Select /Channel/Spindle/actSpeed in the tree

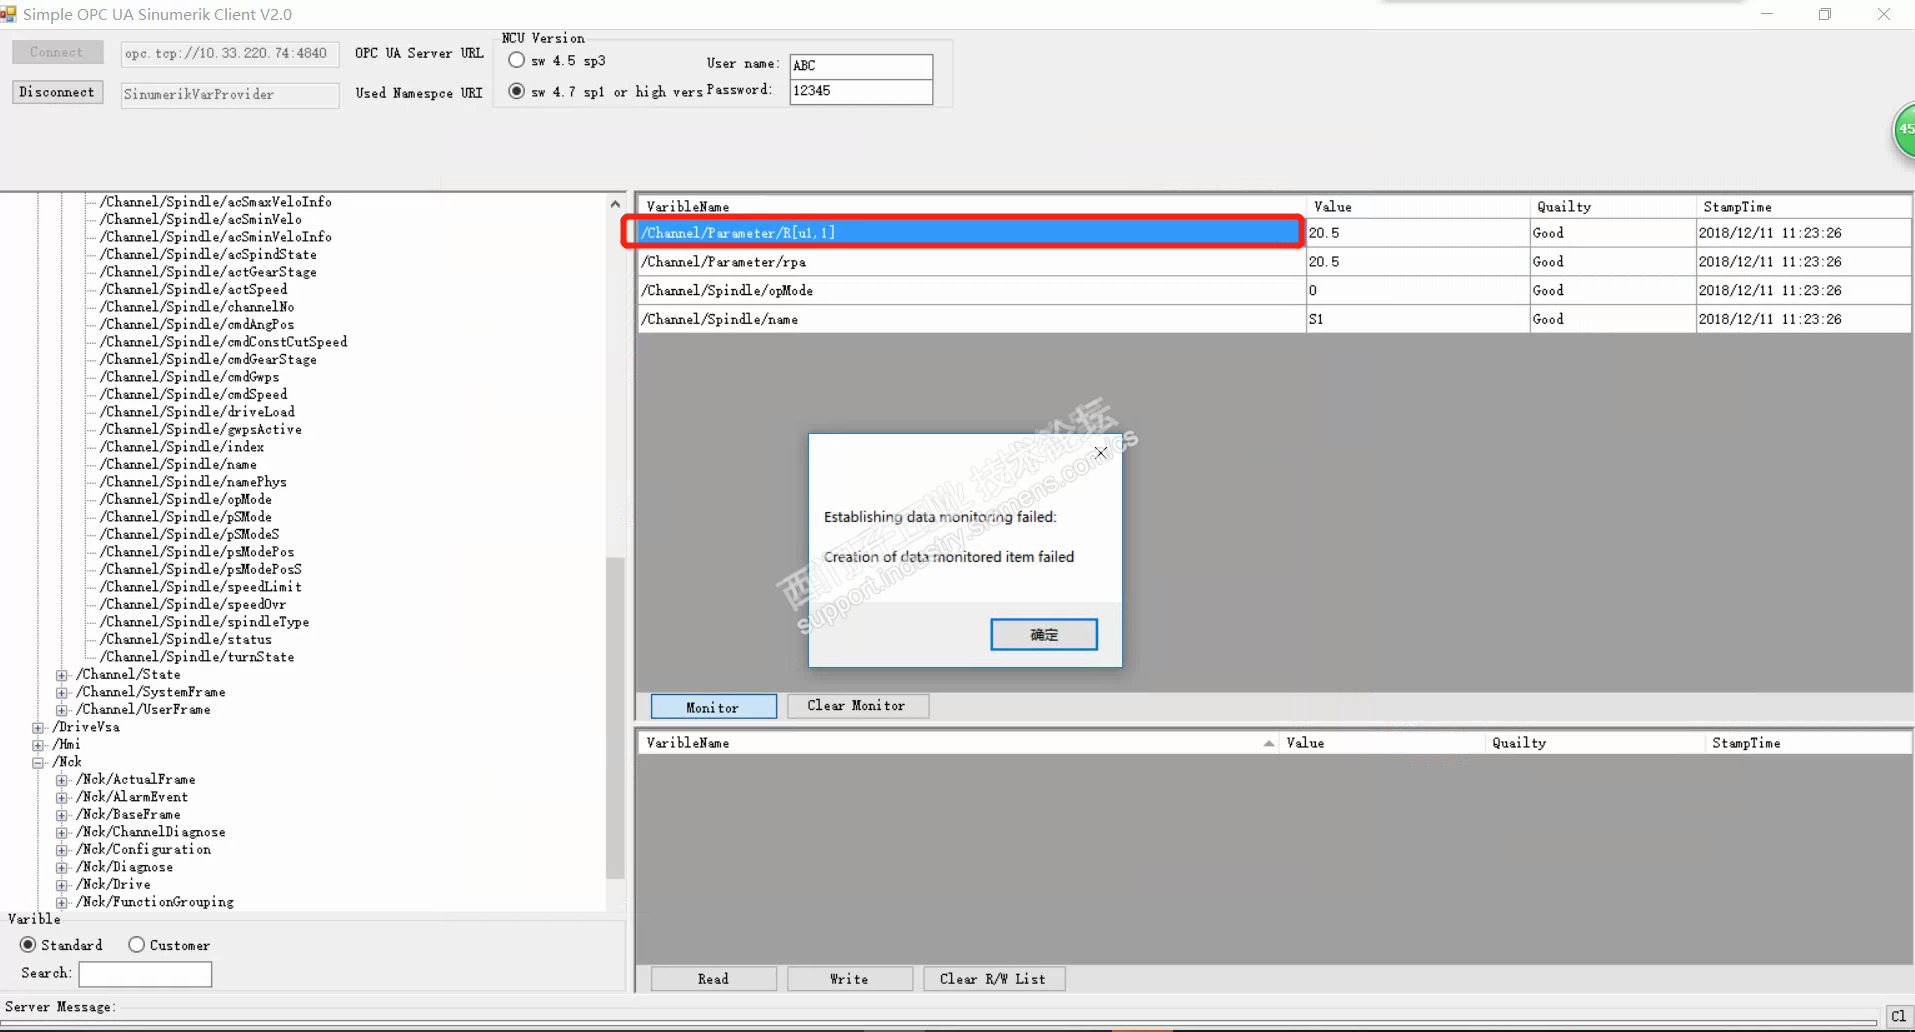coord(193,289)
